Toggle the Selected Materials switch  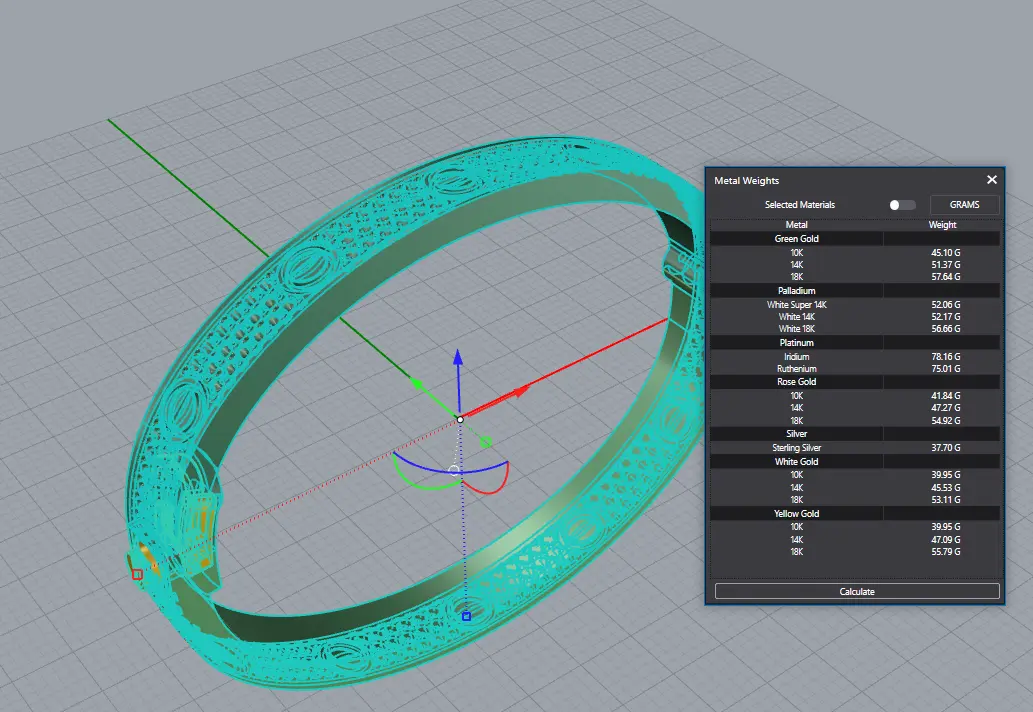click(x=902, y=205)
